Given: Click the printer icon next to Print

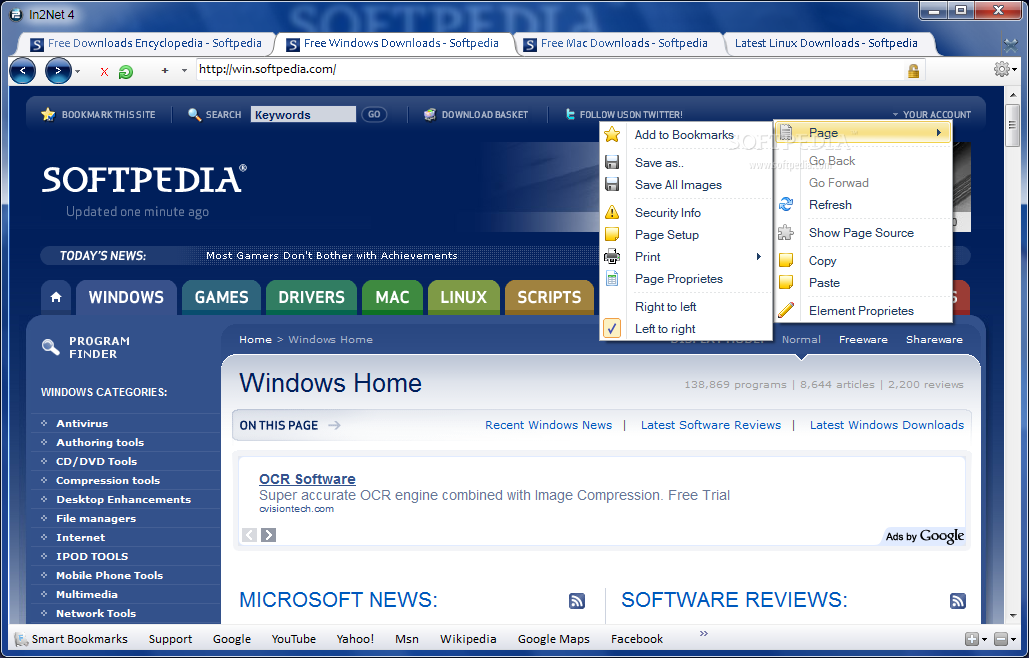Looking at the screenshot, I should [x=612, y=257].
